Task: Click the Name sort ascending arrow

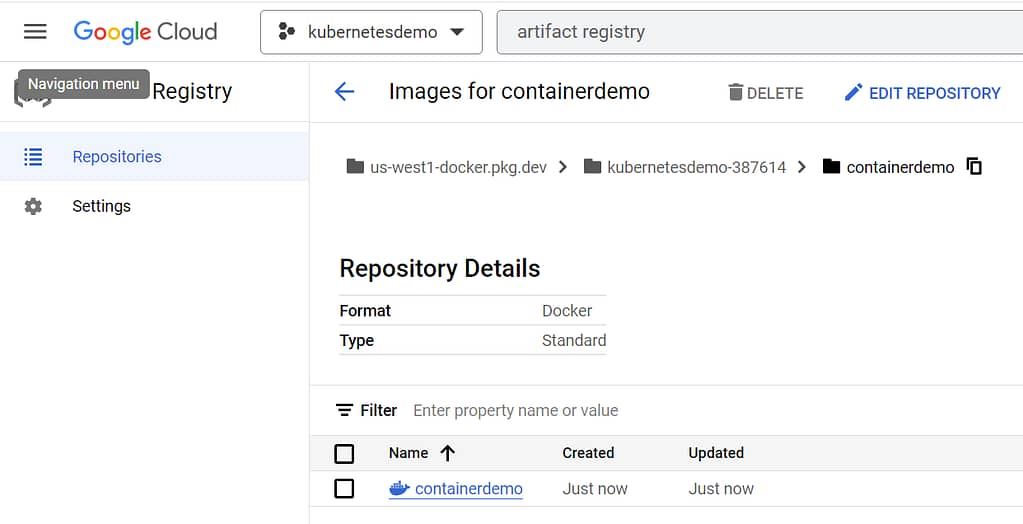Action: (x=447, y=453)
